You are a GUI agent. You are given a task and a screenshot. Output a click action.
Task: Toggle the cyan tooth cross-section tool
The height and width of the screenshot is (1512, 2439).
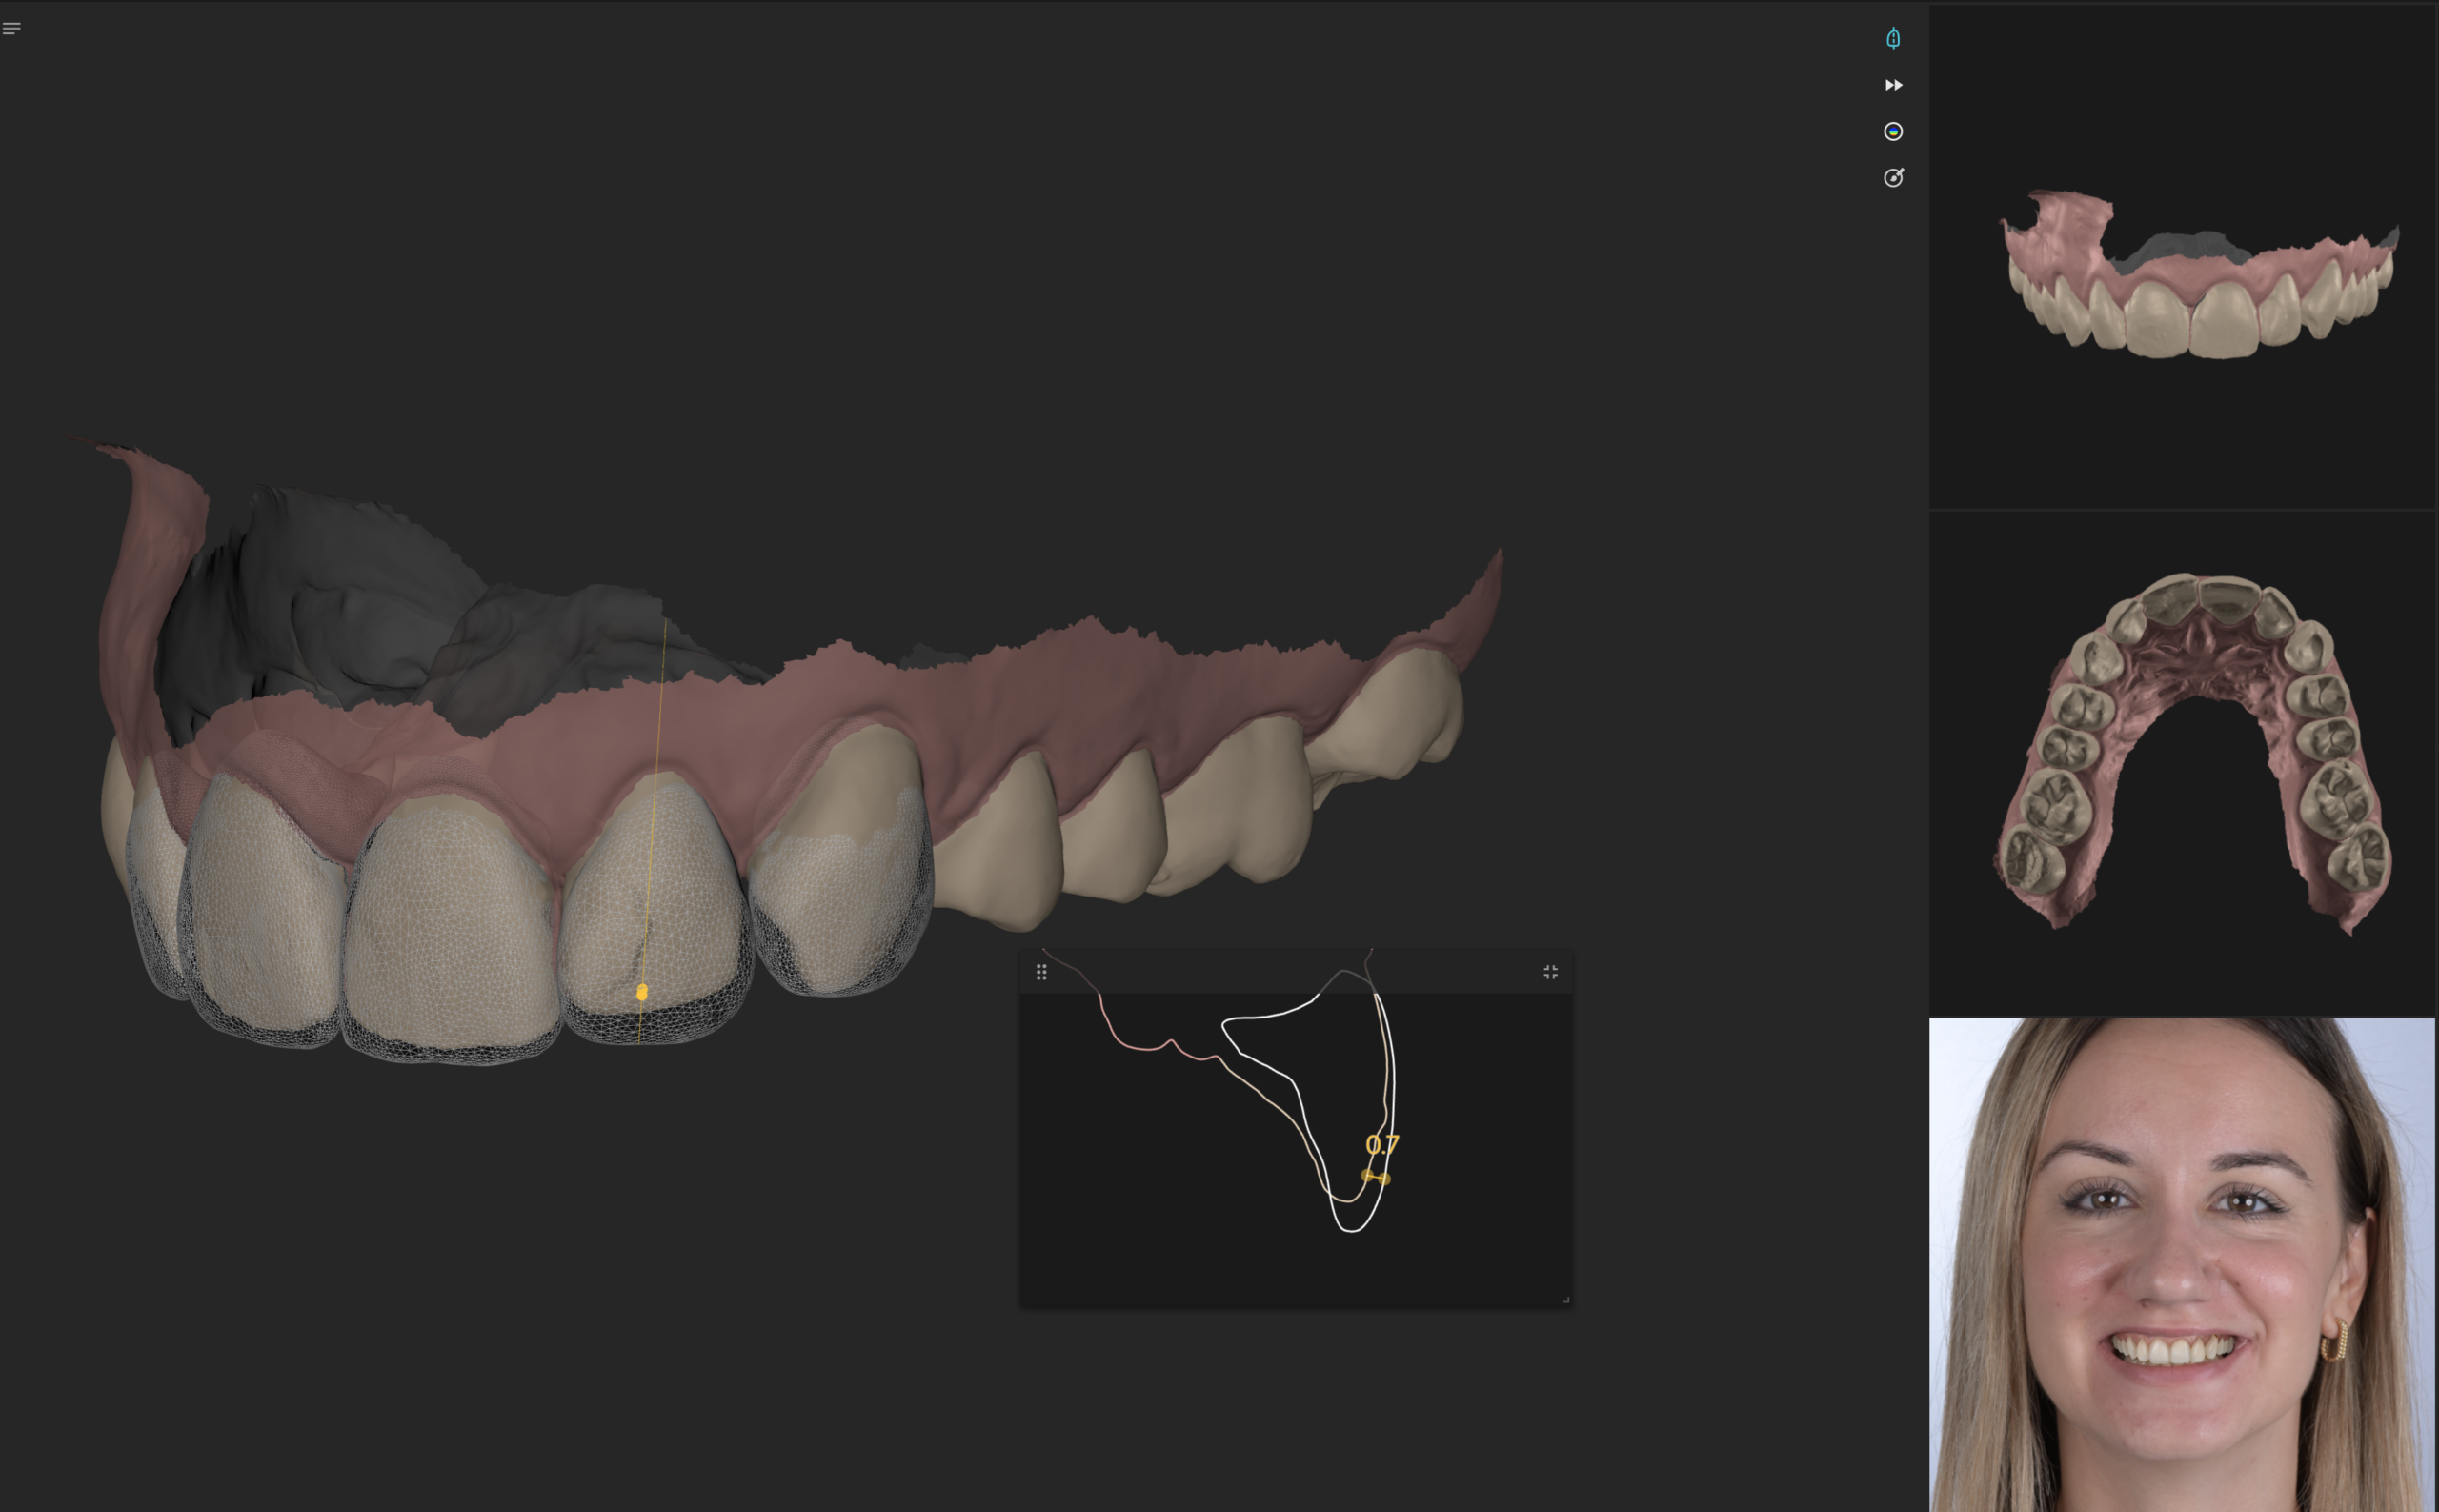pos(1893,38)
